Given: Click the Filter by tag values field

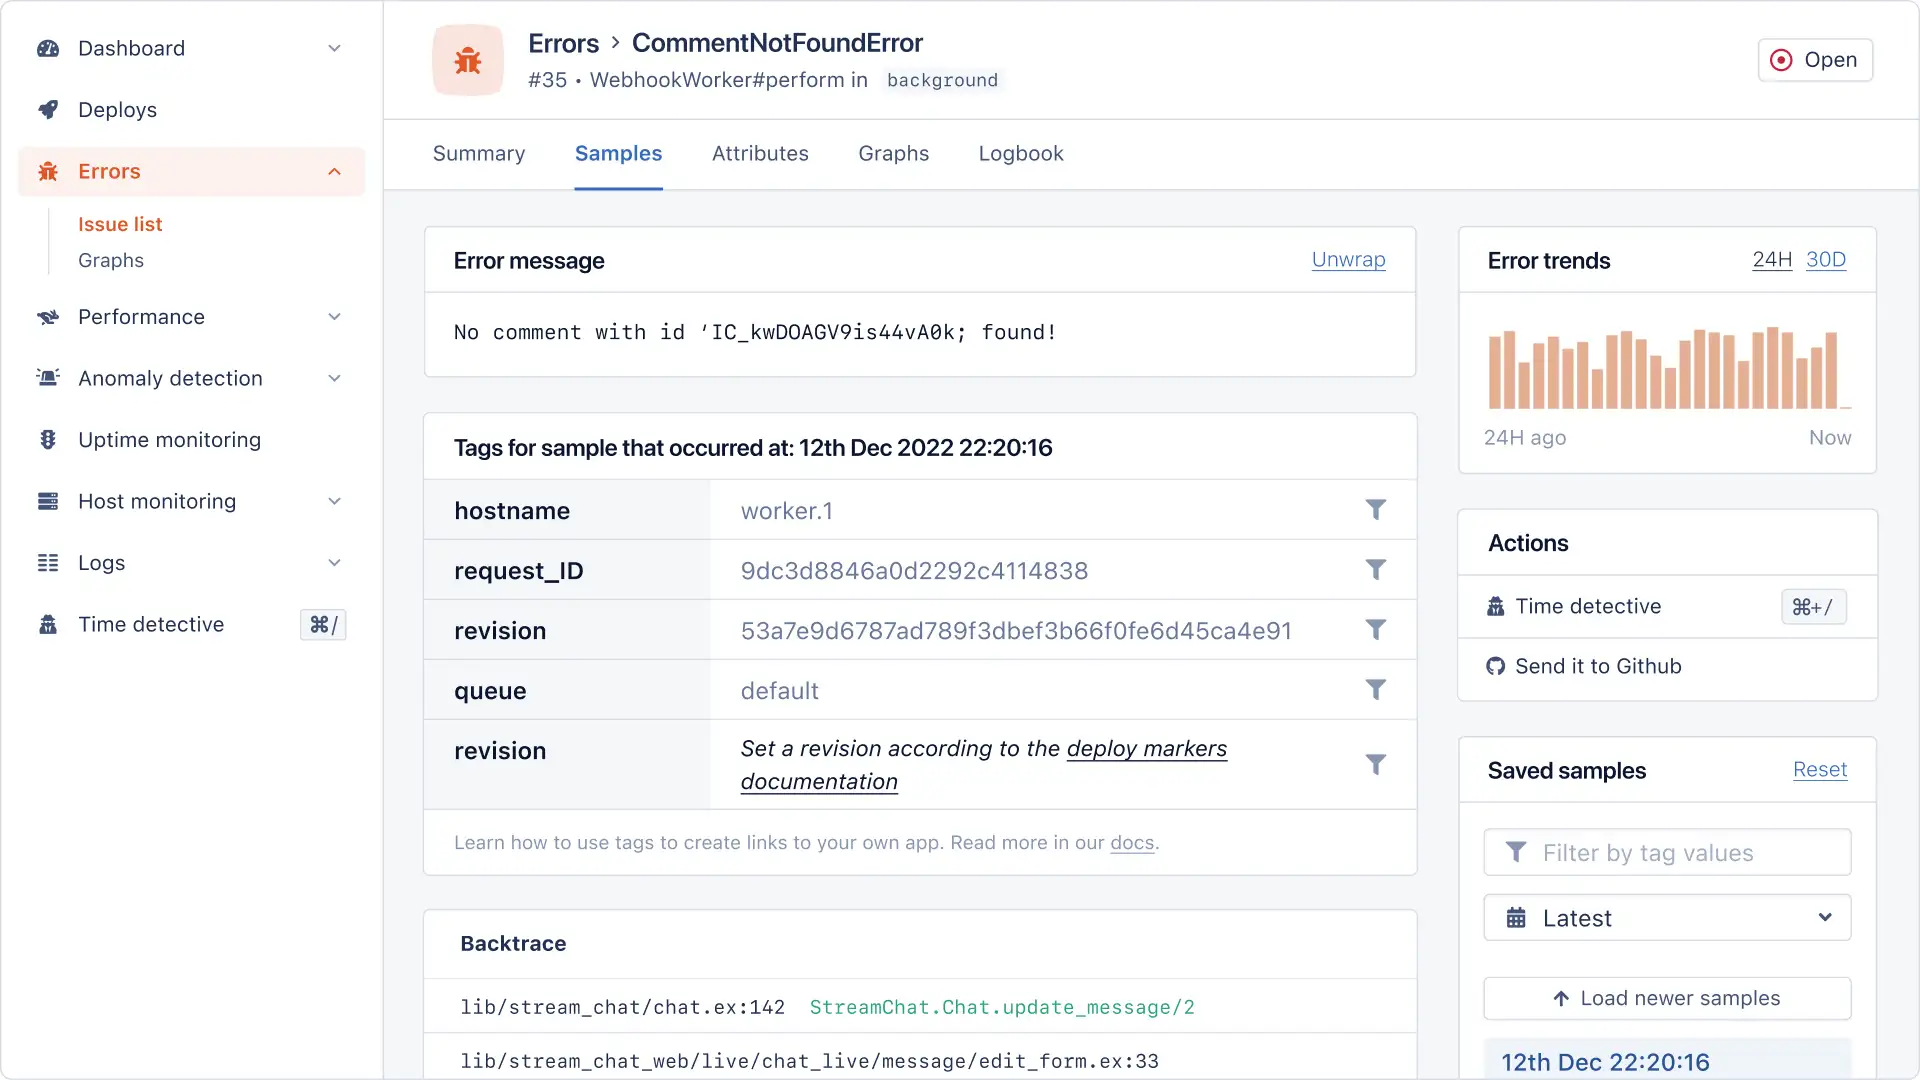Looking at the screenshot, I should click(x=1667, y=852).
